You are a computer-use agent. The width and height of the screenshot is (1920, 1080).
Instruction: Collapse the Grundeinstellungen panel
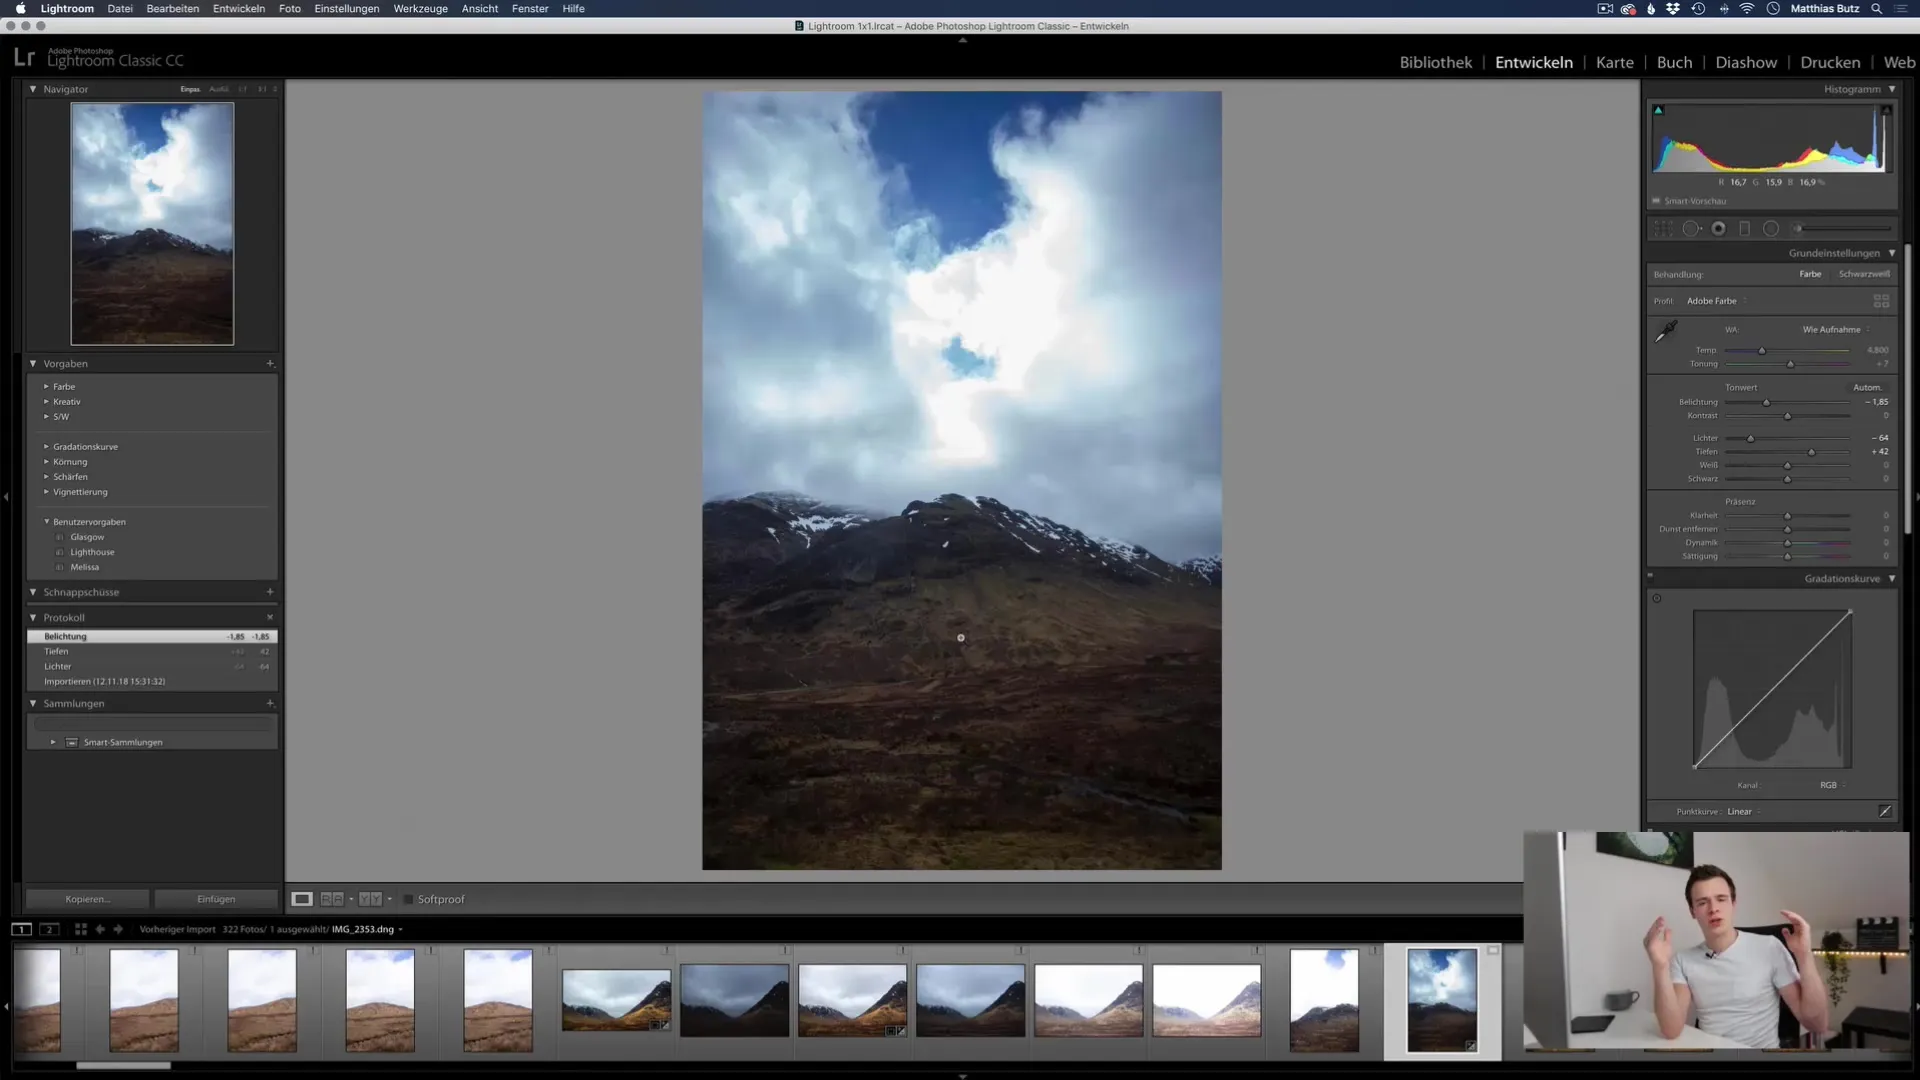point(1892,253)
